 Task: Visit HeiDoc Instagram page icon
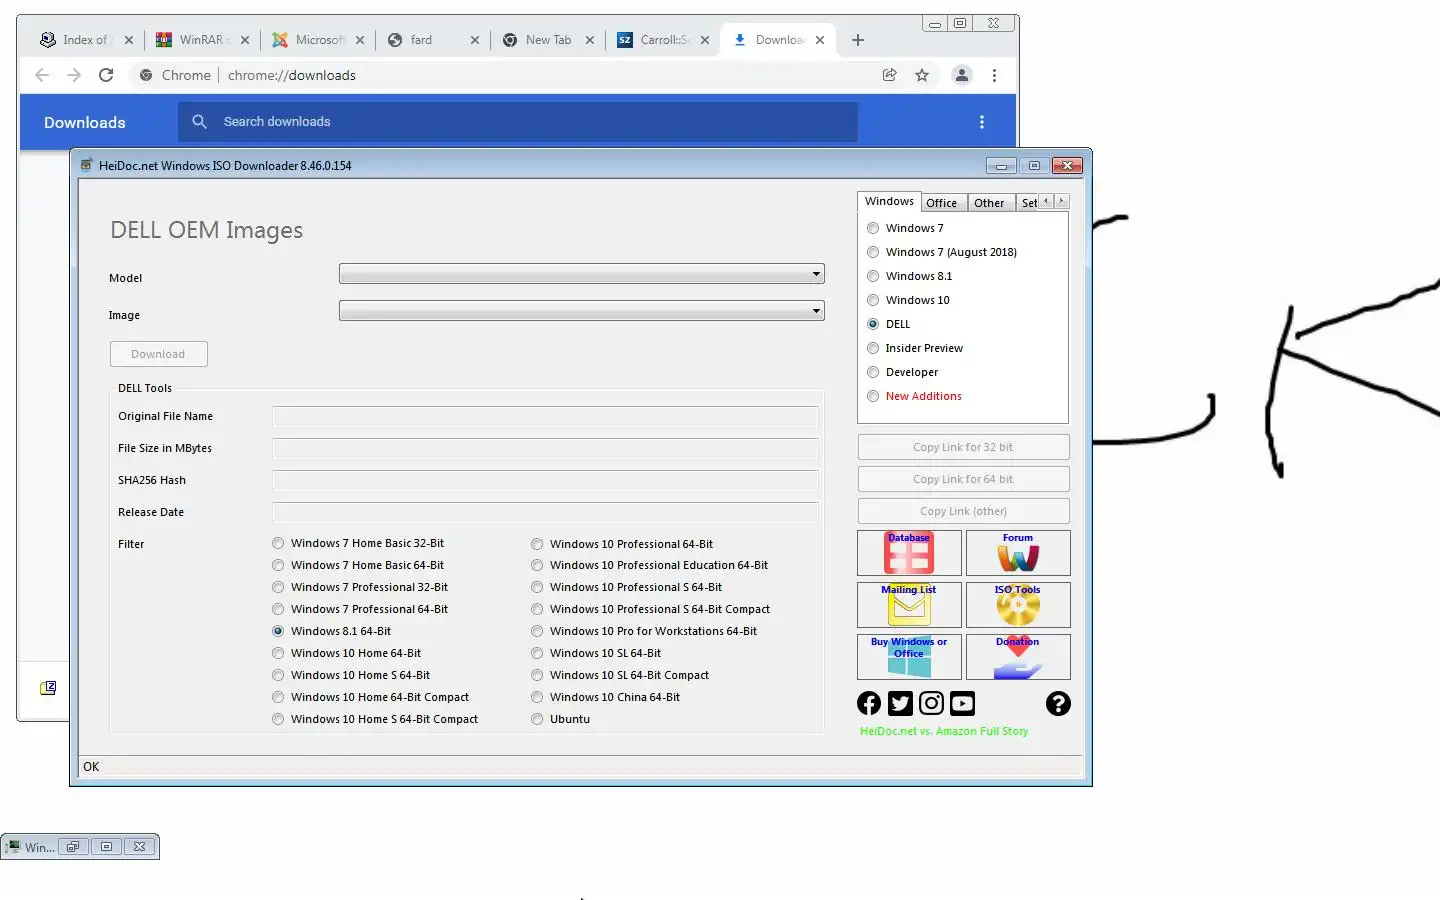(x=931, y=703)
